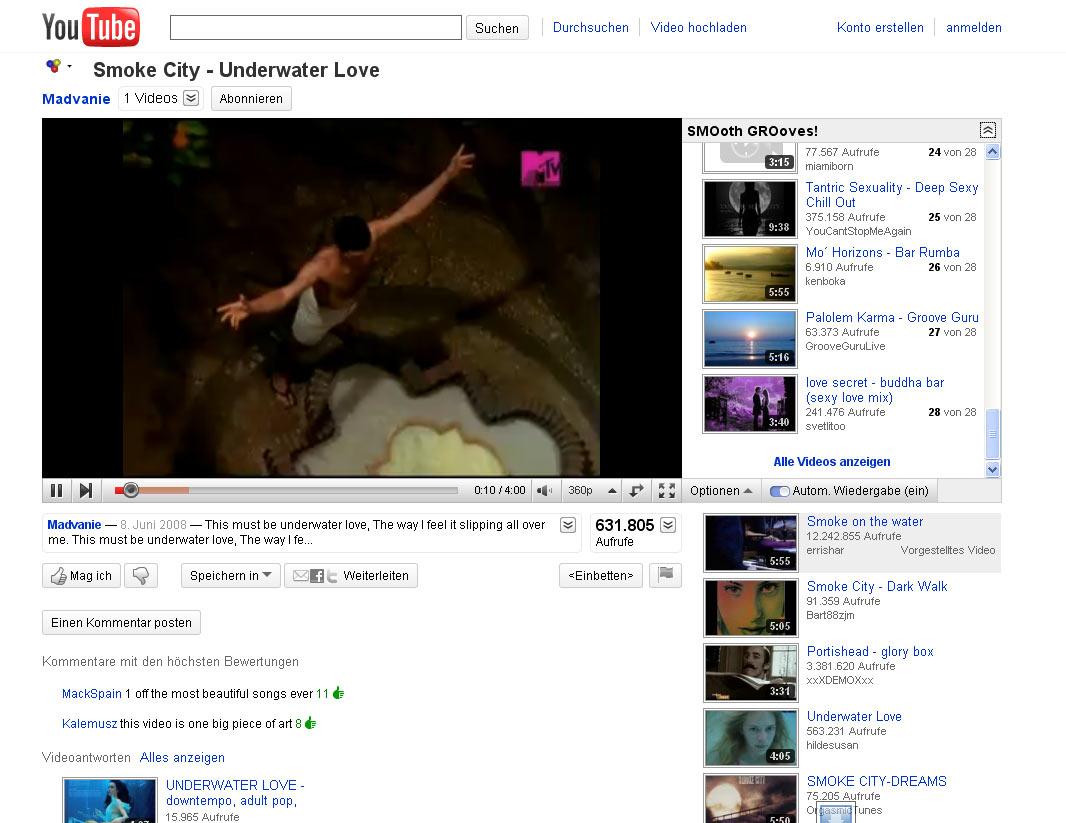Expand the view count statistics
Image resolution: width=1066 pixels, height=823 pixels.
[x=668, y=525]
